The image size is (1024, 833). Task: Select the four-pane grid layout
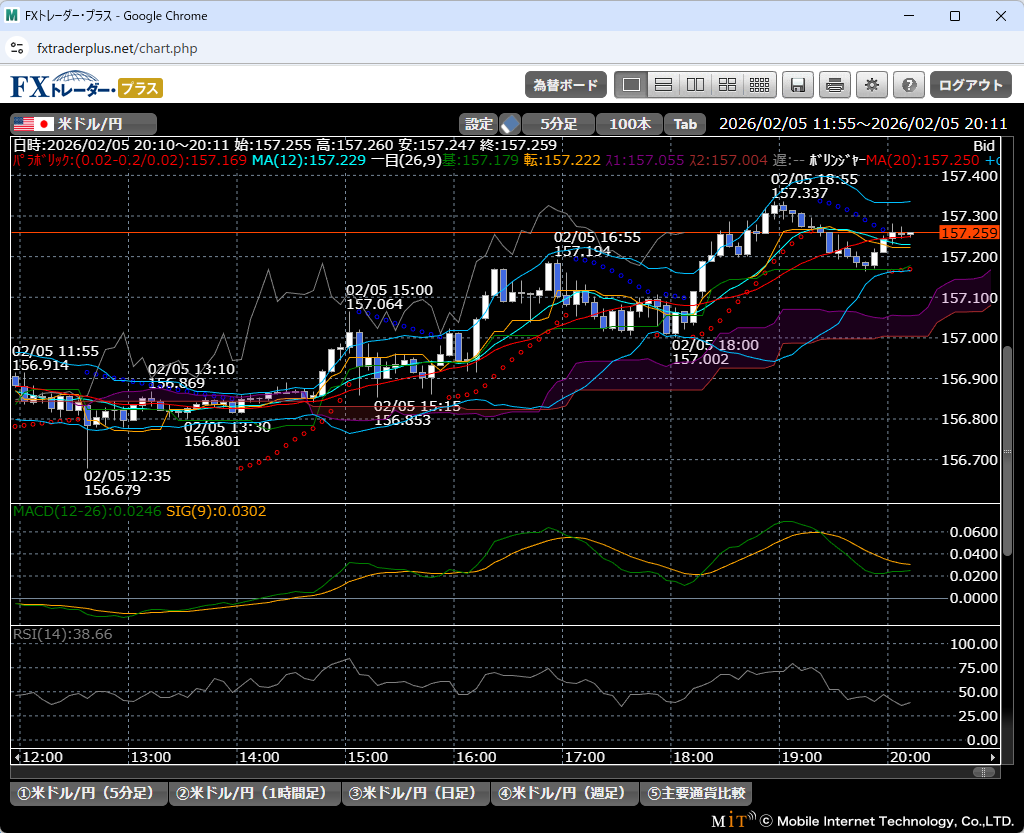click(x=727, y=85)
